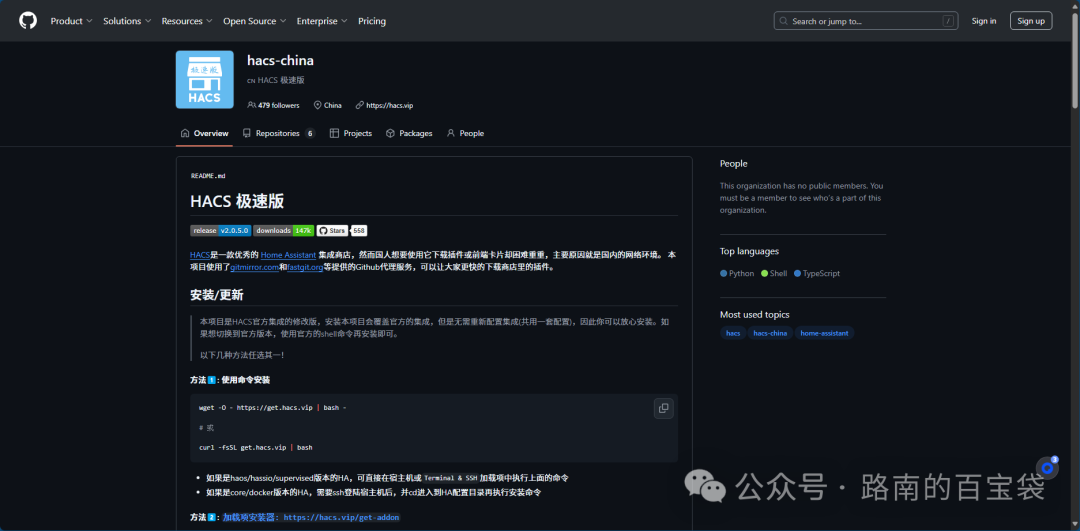1080x531 pixels.
Task: Switch to the Packages tab
Action: 409,134
